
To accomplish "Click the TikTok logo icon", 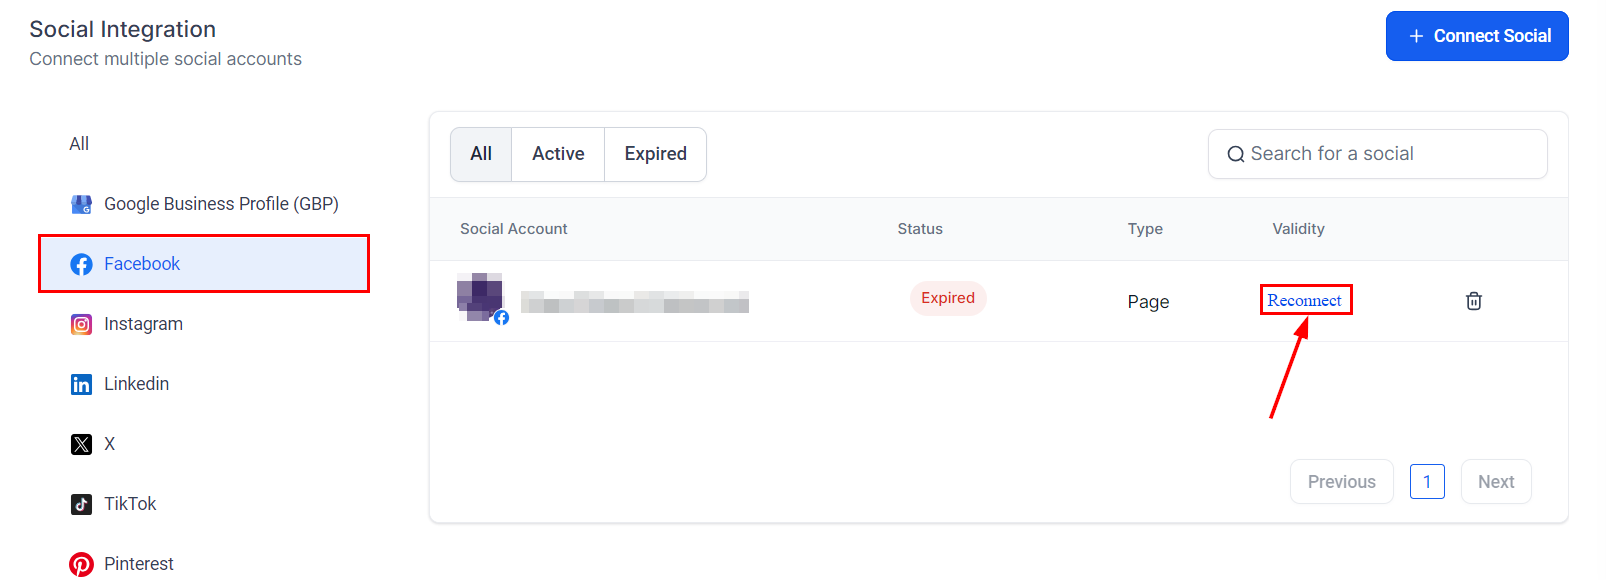I will 82,504.
